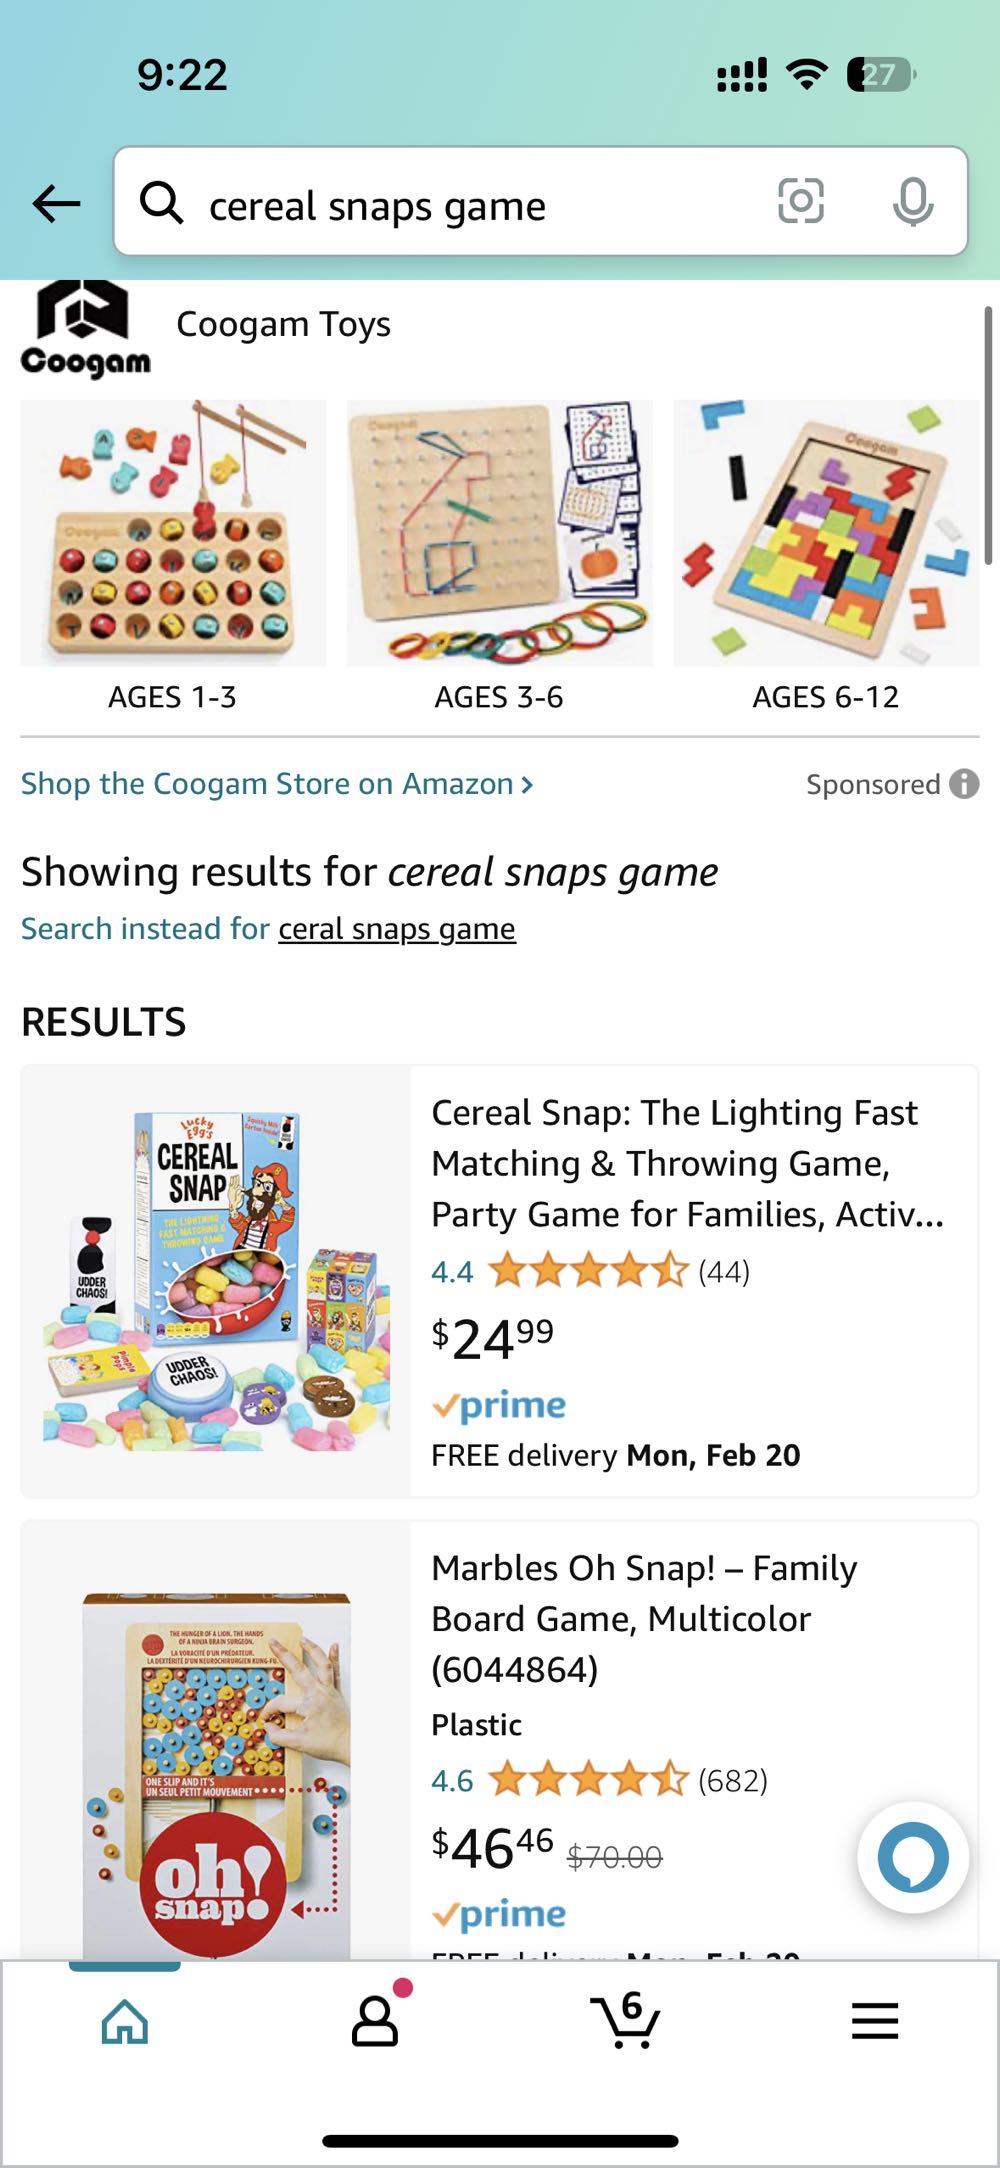Open the Alexa assistant button
1000x2168 pixels.
coord(912,1858)
